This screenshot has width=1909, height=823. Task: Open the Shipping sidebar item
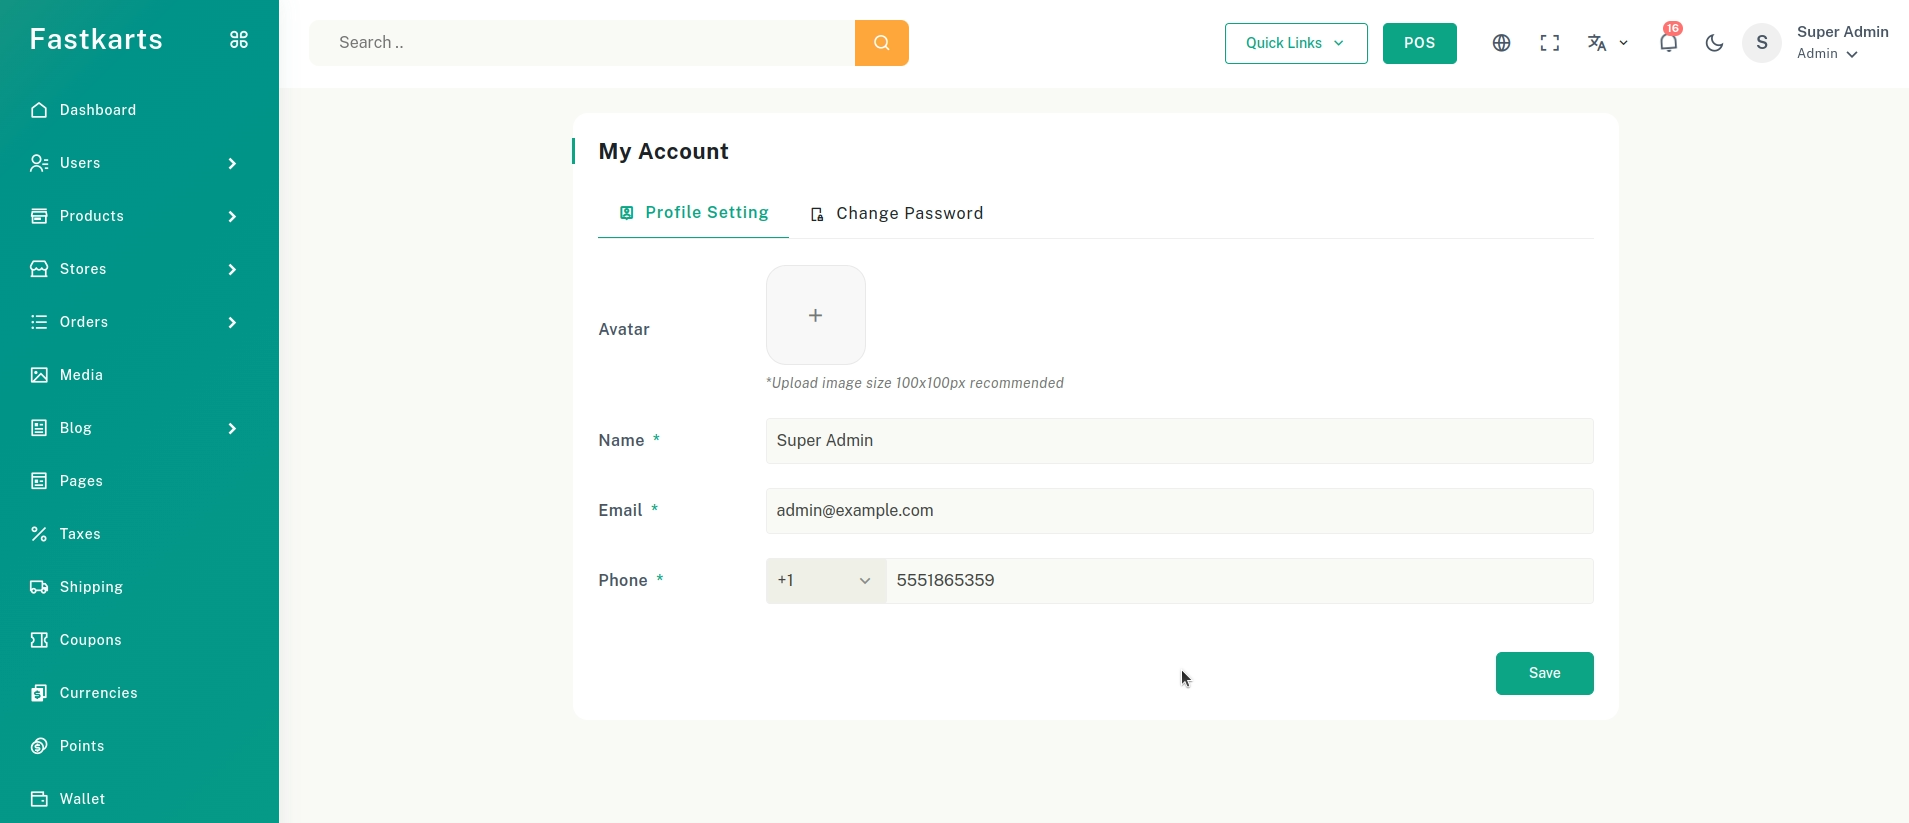point(91,587)
